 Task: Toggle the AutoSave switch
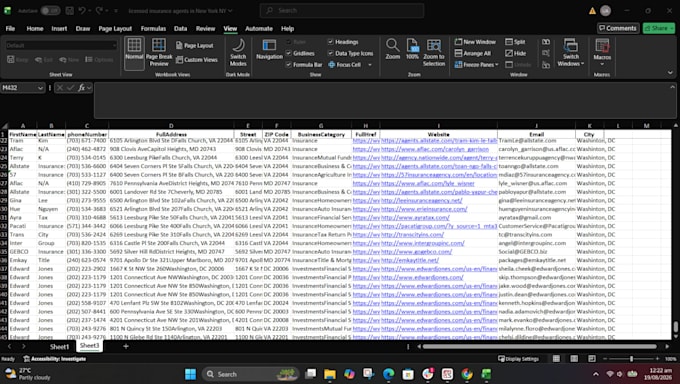50,10
